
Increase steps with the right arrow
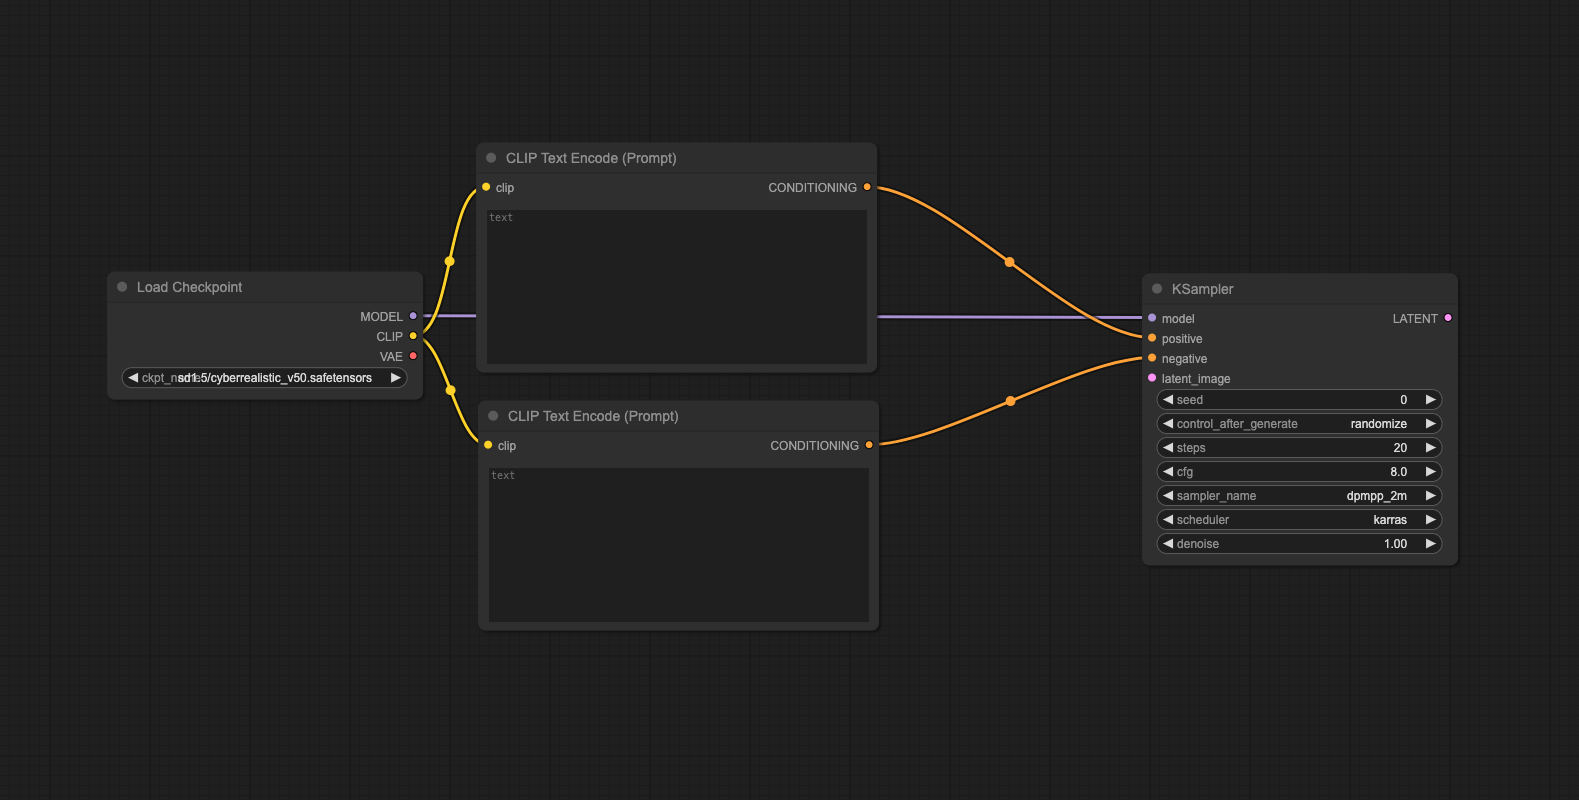click(x=1430, y=448)
